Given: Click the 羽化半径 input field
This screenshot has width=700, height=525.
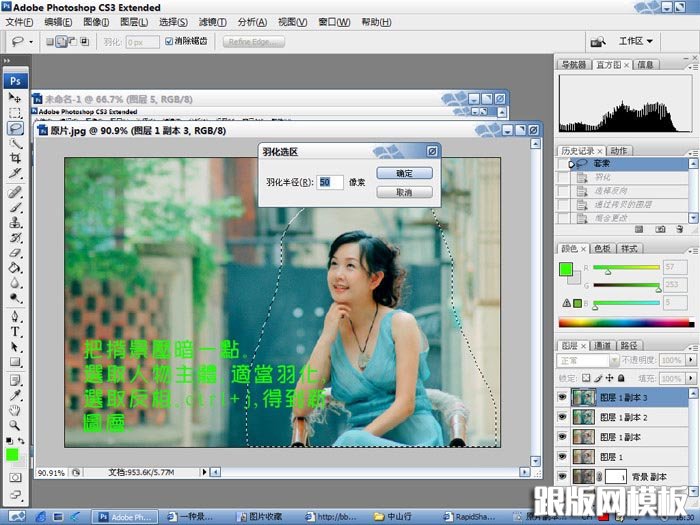Looking at the screenshot, I should click(x=330, y=183).
